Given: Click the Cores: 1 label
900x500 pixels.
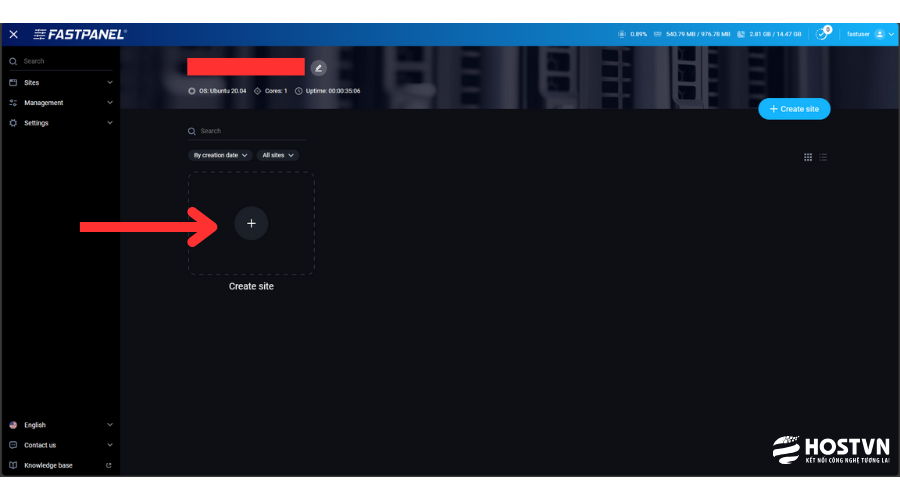Looking at the screenshot, I should tap(276, 91).
